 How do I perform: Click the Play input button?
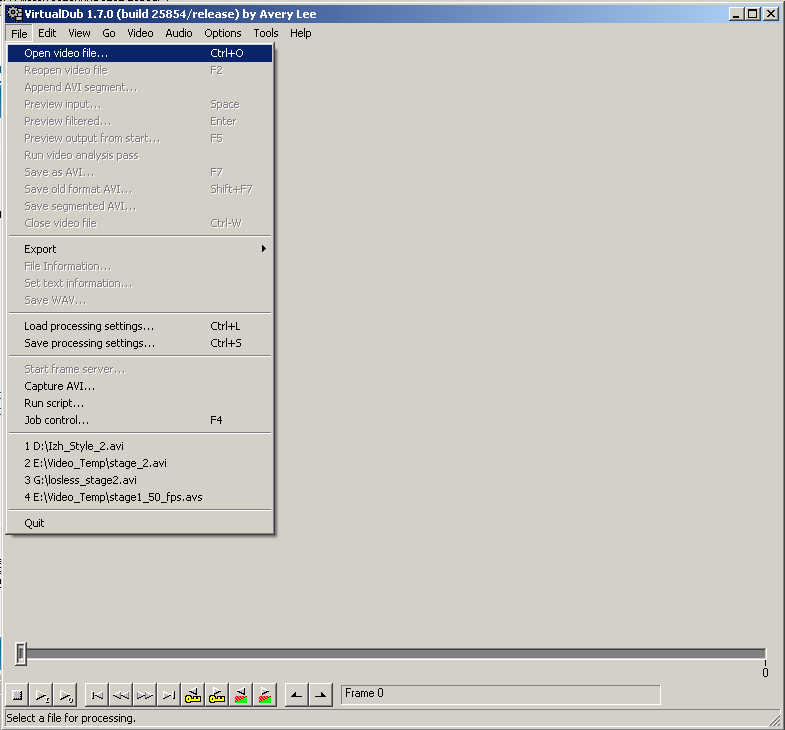pyautogui.click(x=42, y=695)
